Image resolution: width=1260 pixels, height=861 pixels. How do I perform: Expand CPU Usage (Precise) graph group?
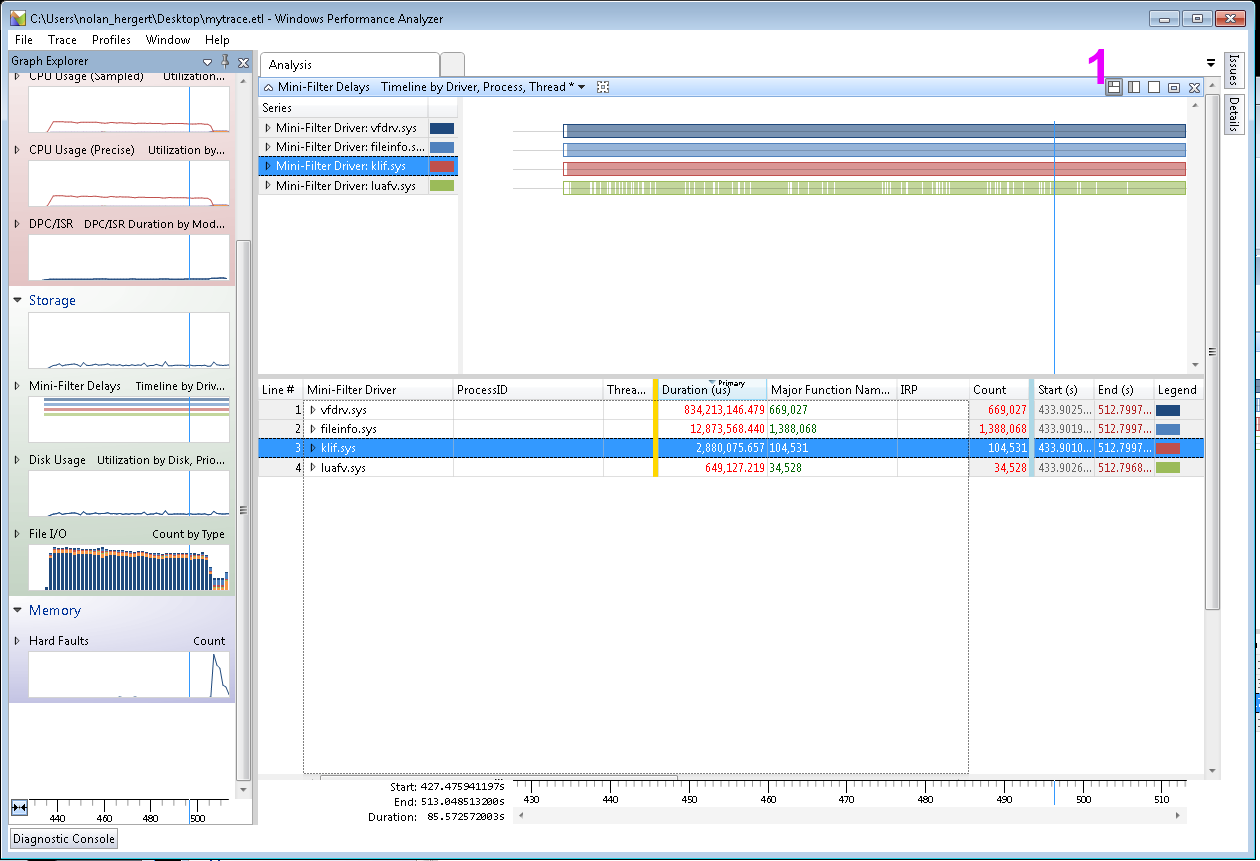(x=17, y=150)
